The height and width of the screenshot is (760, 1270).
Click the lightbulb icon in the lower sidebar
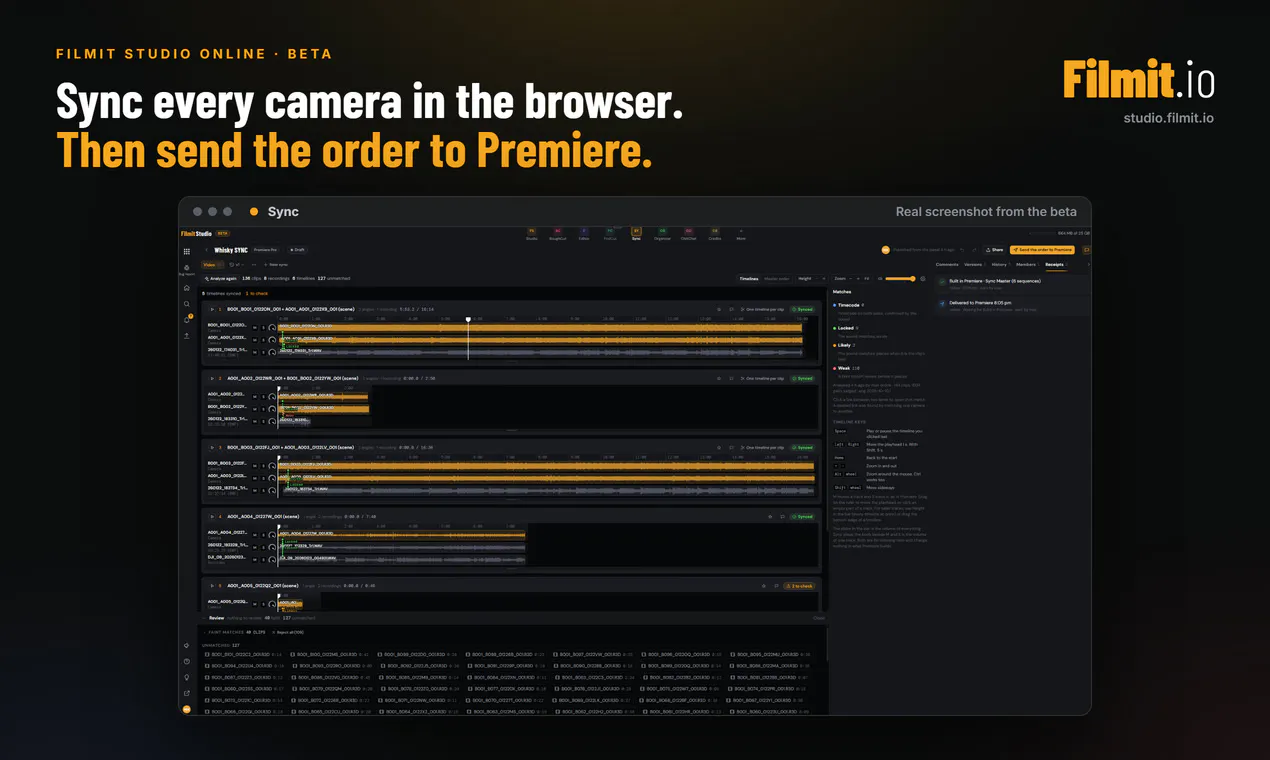(x=186, y=677)
